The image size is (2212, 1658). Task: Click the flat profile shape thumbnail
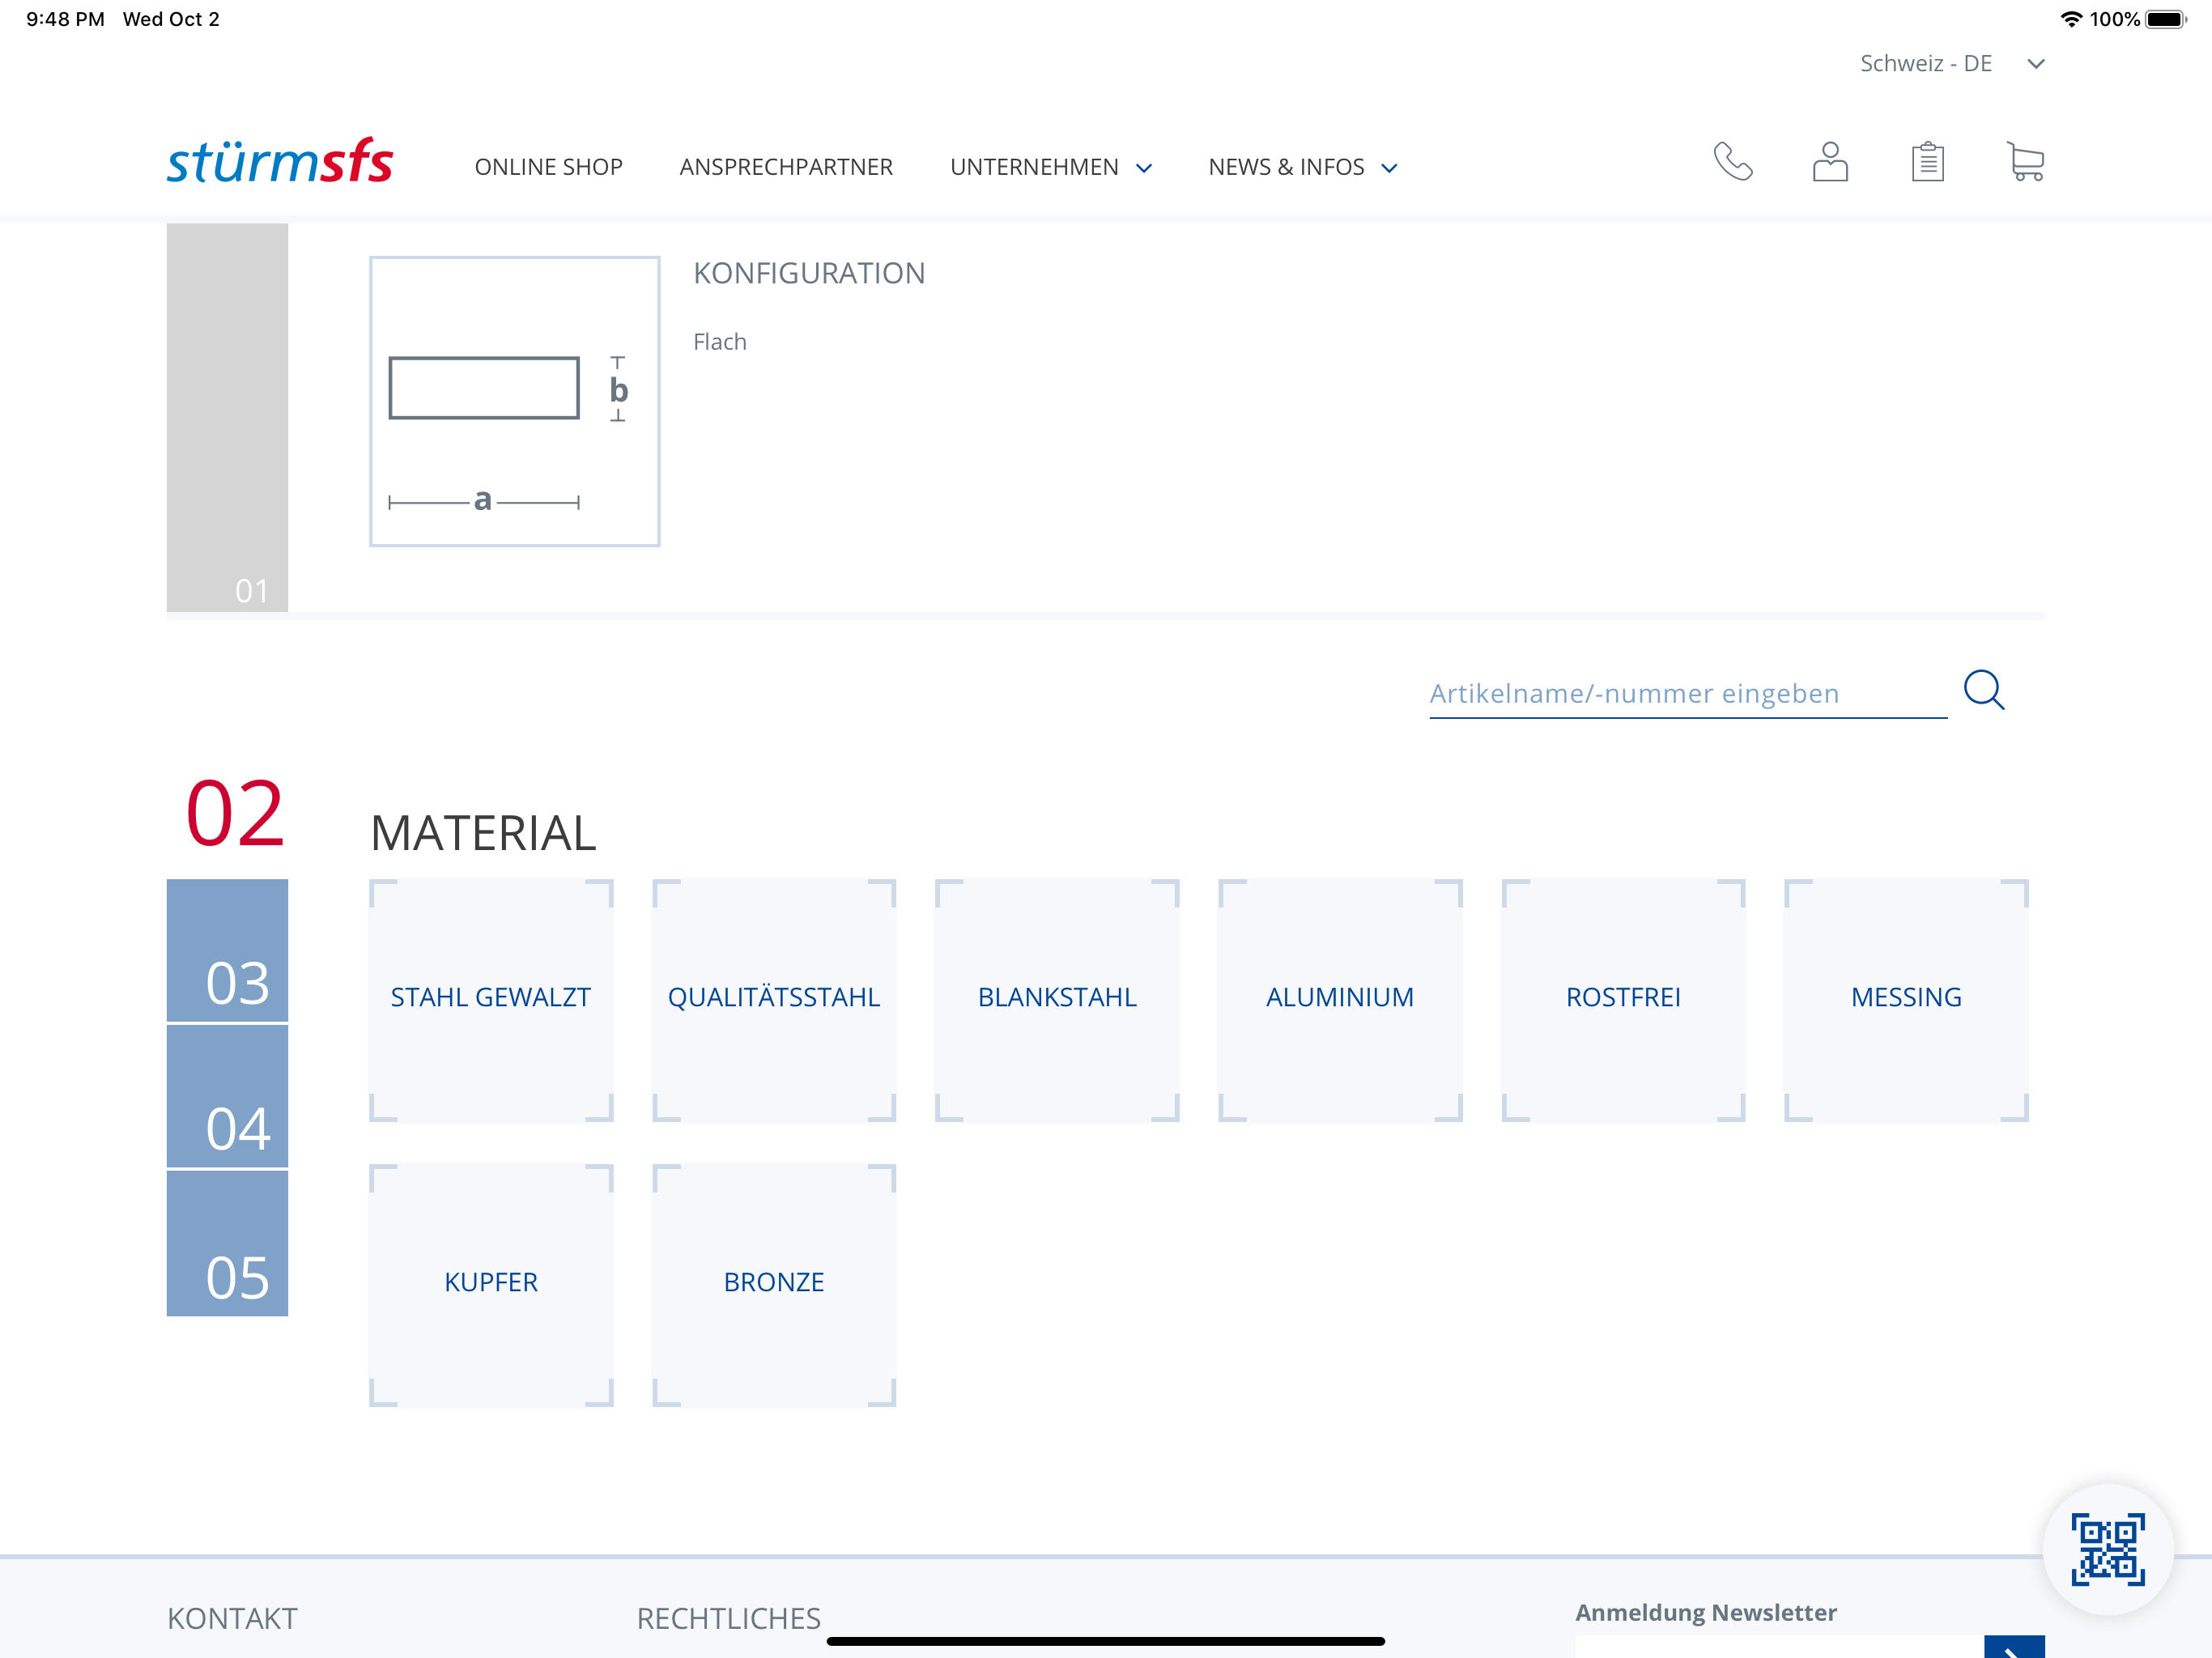(x=514, y=401)
